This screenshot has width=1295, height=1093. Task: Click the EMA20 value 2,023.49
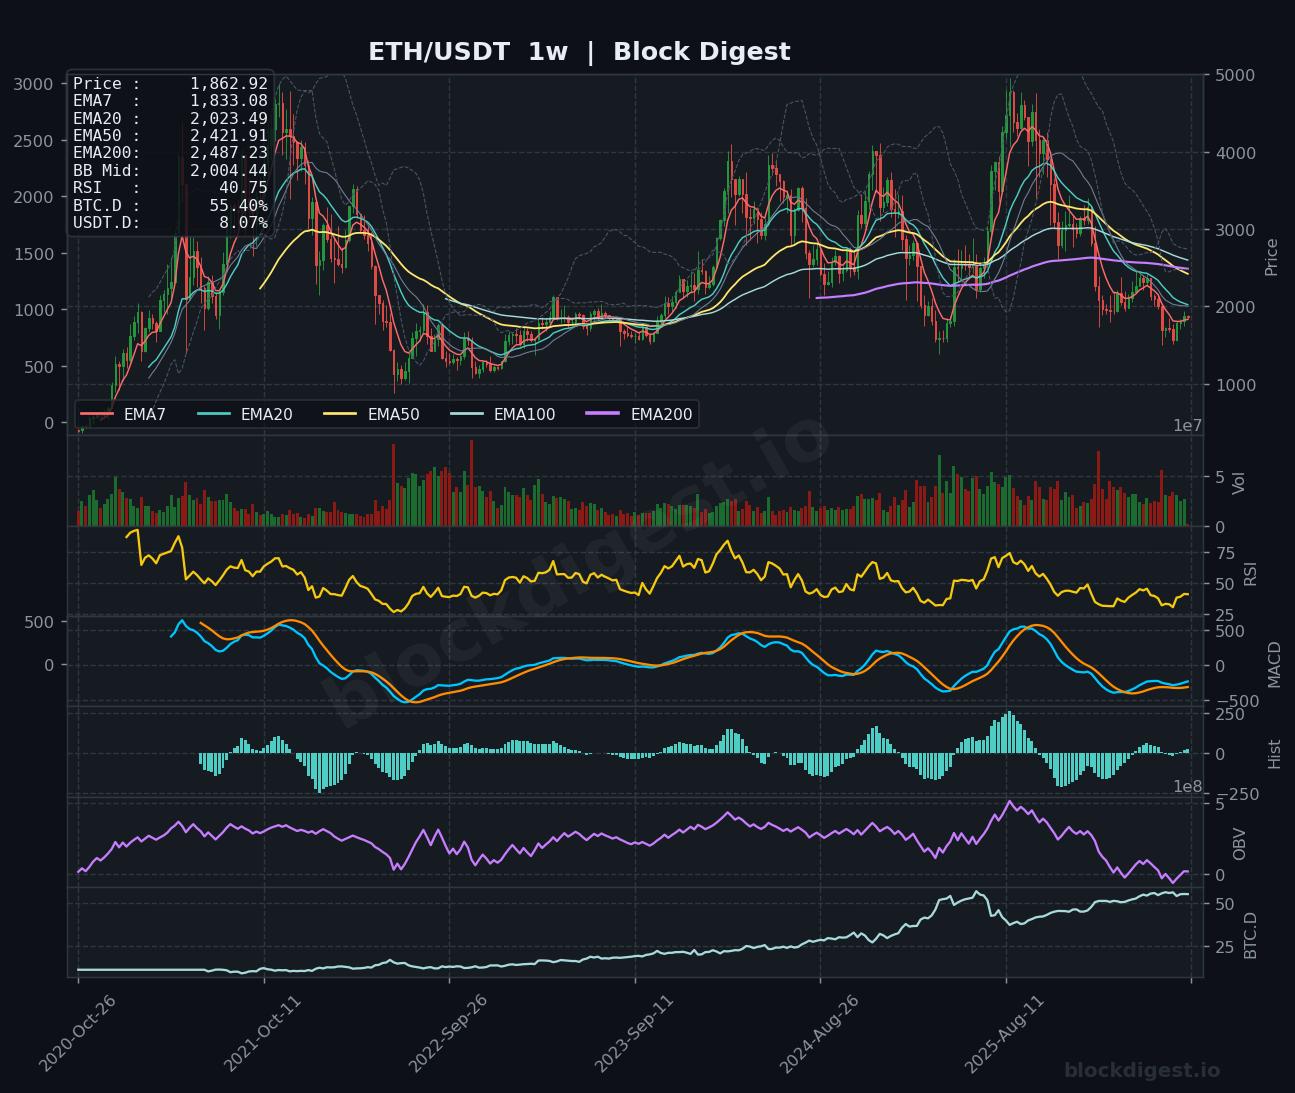point(229,118)
